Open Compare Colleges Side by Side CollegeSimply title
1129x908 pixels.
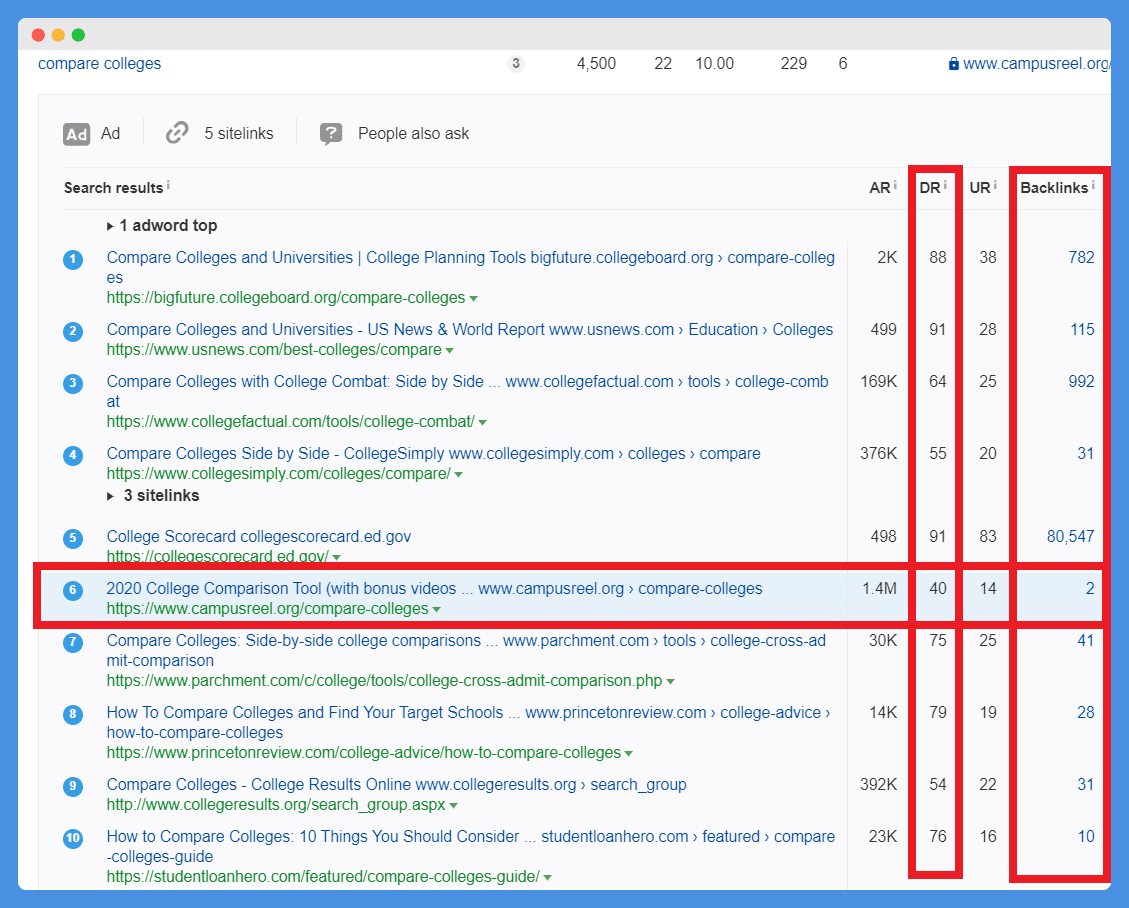433,454
